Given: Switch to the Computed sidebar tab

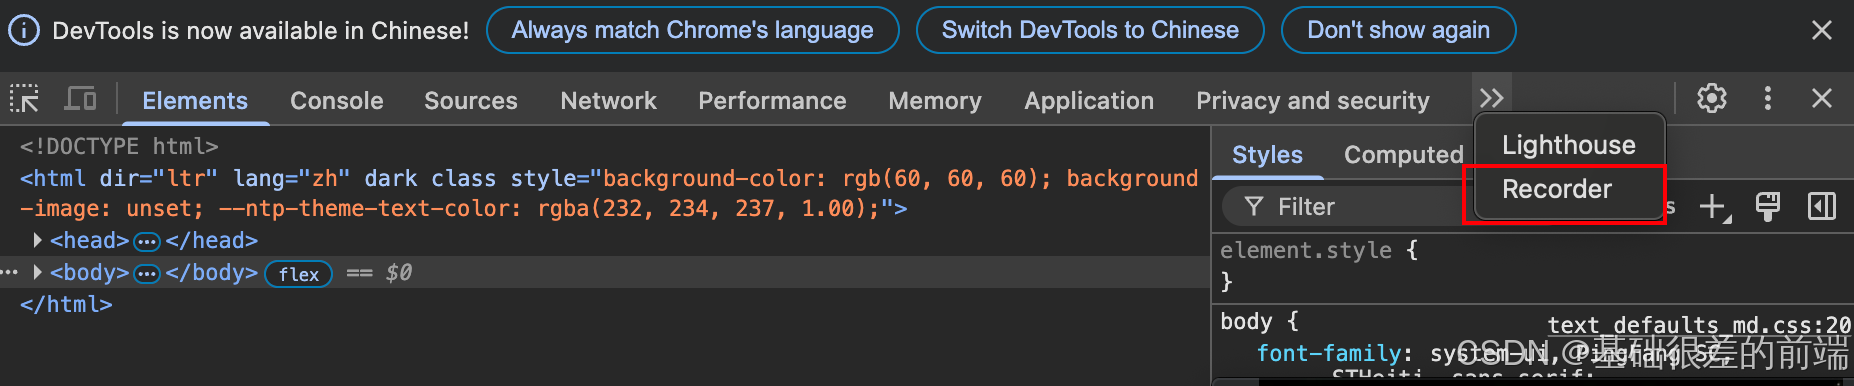Looking at the screenshot, I should (x=1403, y=155).
